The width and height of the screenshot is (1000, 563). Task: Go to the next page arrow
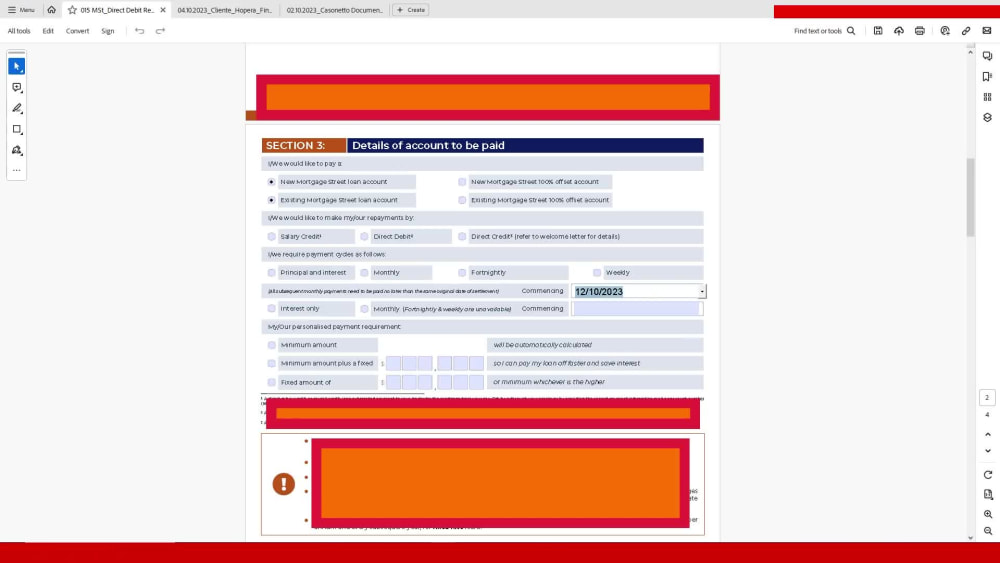(988, 451)
